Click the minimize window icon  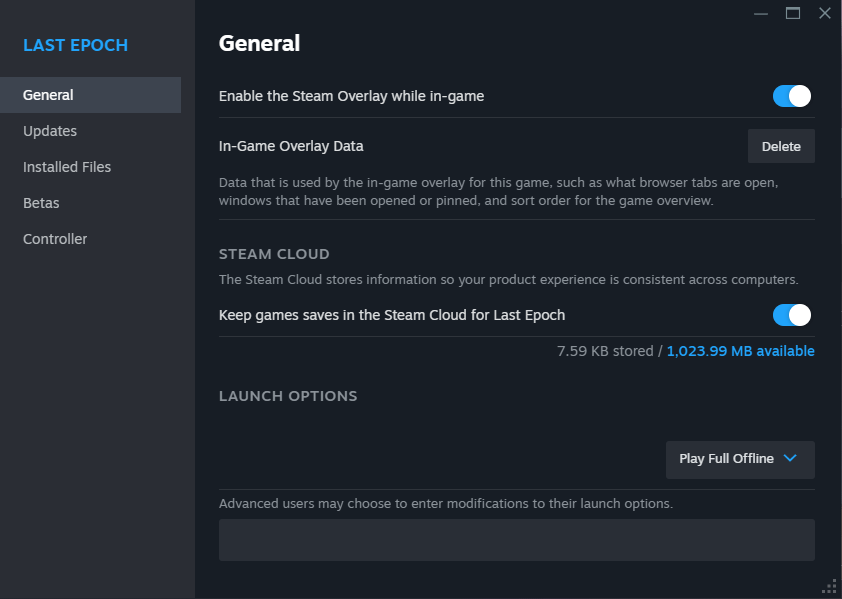761,13
